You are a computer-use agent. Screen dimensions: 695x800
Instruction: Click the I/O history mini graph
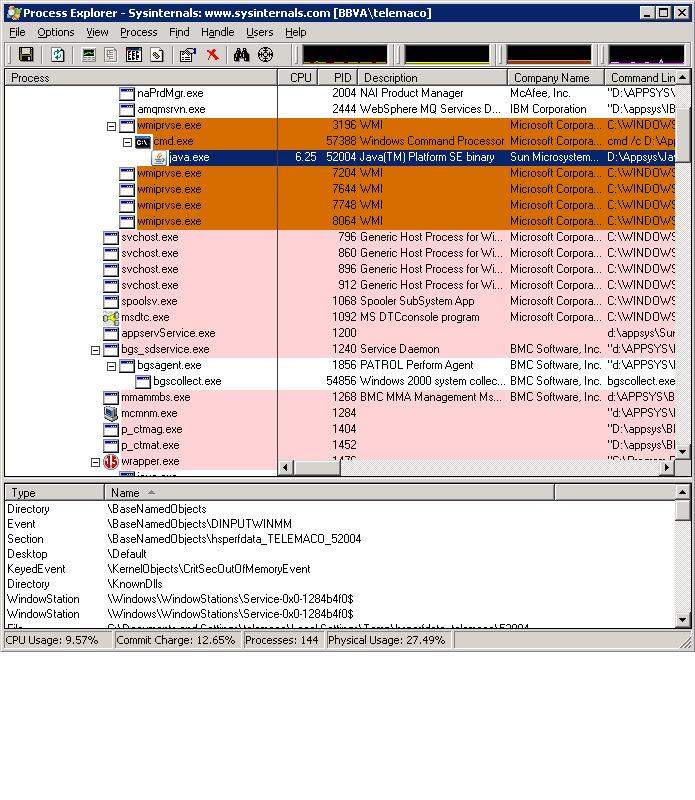coord(646,55)
